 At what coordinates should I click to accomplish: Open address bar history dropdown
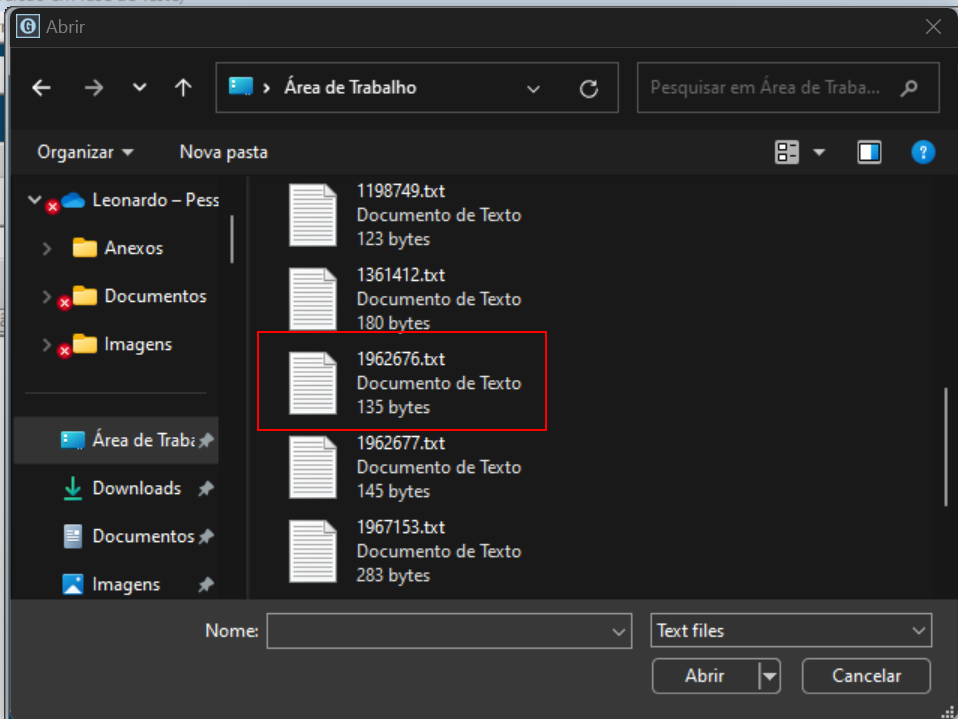point(533,89)
